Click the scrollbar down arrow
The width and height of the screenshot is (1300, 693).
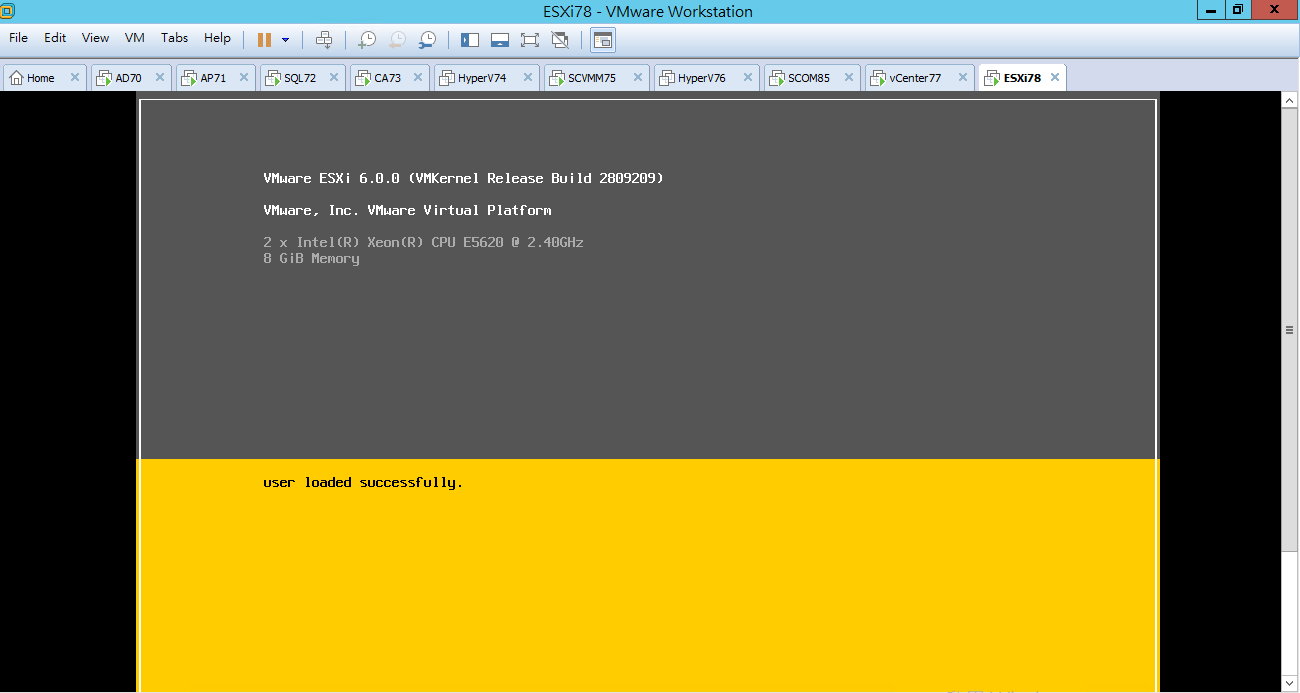click(x=1290, y=685)
